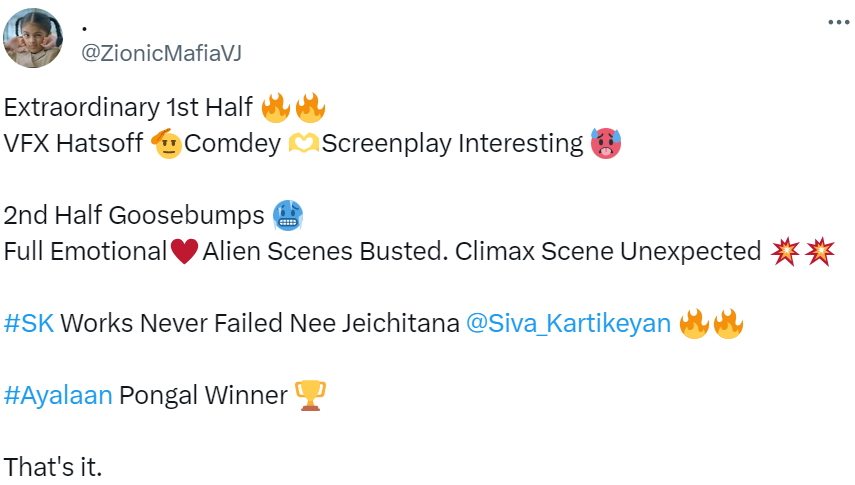Screen dimensions: 855x485
Task: Click the hot face emoji after Interesting
Action: tap(606, 144)
